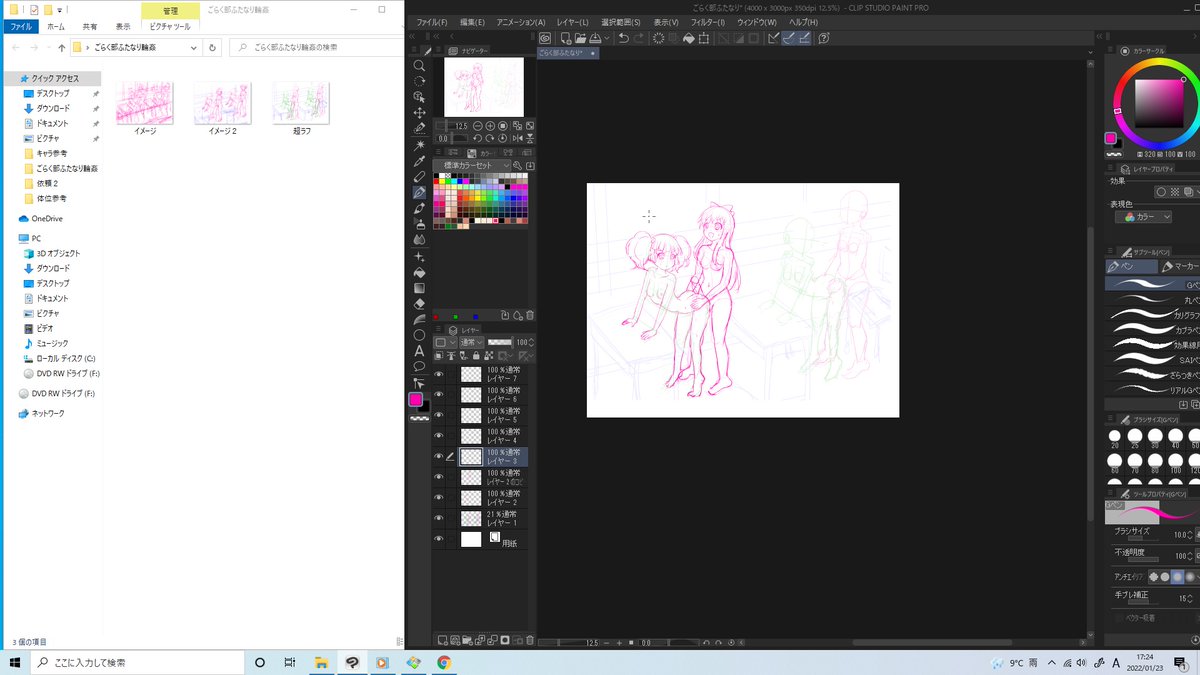Image resolution: width=1200 pixels, height=675 pixels.
Task: Click the help question mark icon
Action: point(825,38)
